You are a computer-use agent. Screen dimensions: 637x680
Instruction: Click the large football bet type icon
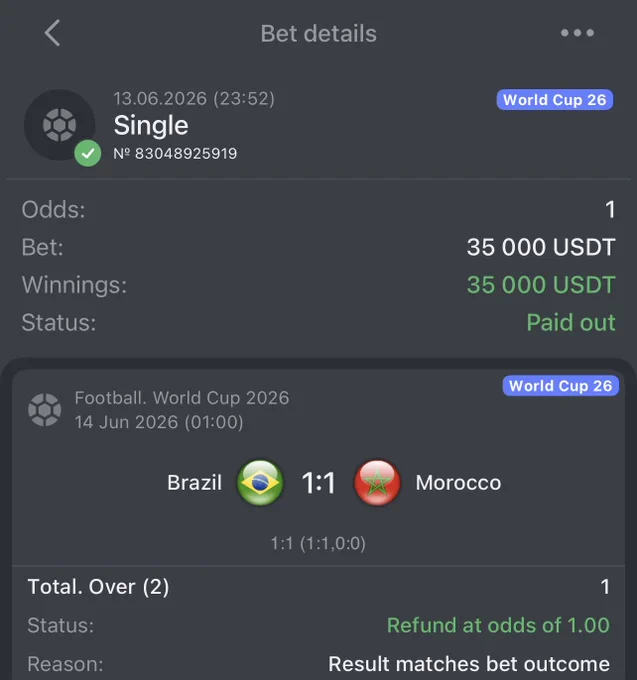(59, 125)
